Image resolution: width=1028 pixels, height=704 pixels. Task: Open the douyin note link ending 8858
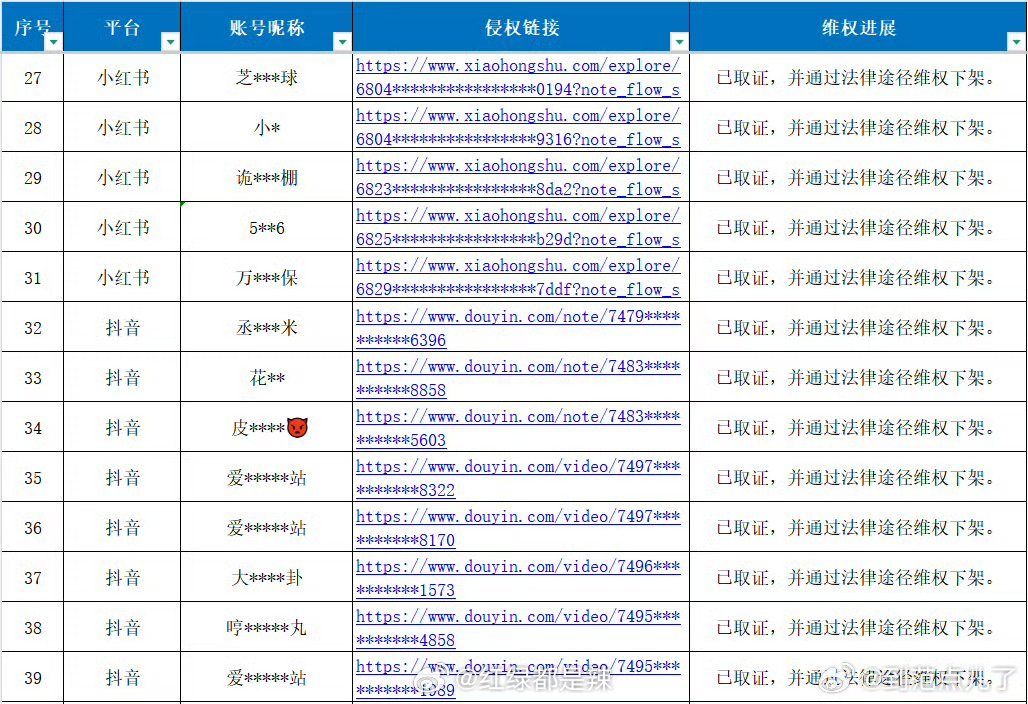click(x=518, y=378)
